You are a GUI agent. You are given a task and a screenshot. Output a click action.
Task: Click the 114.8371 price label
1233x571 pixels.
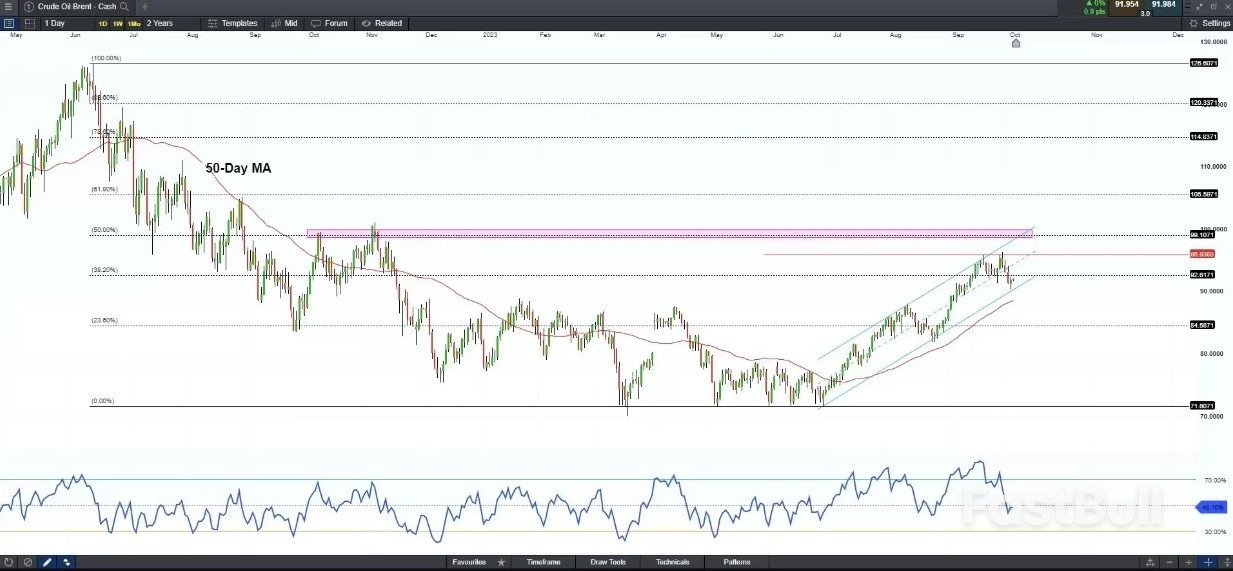(1203, 137)
